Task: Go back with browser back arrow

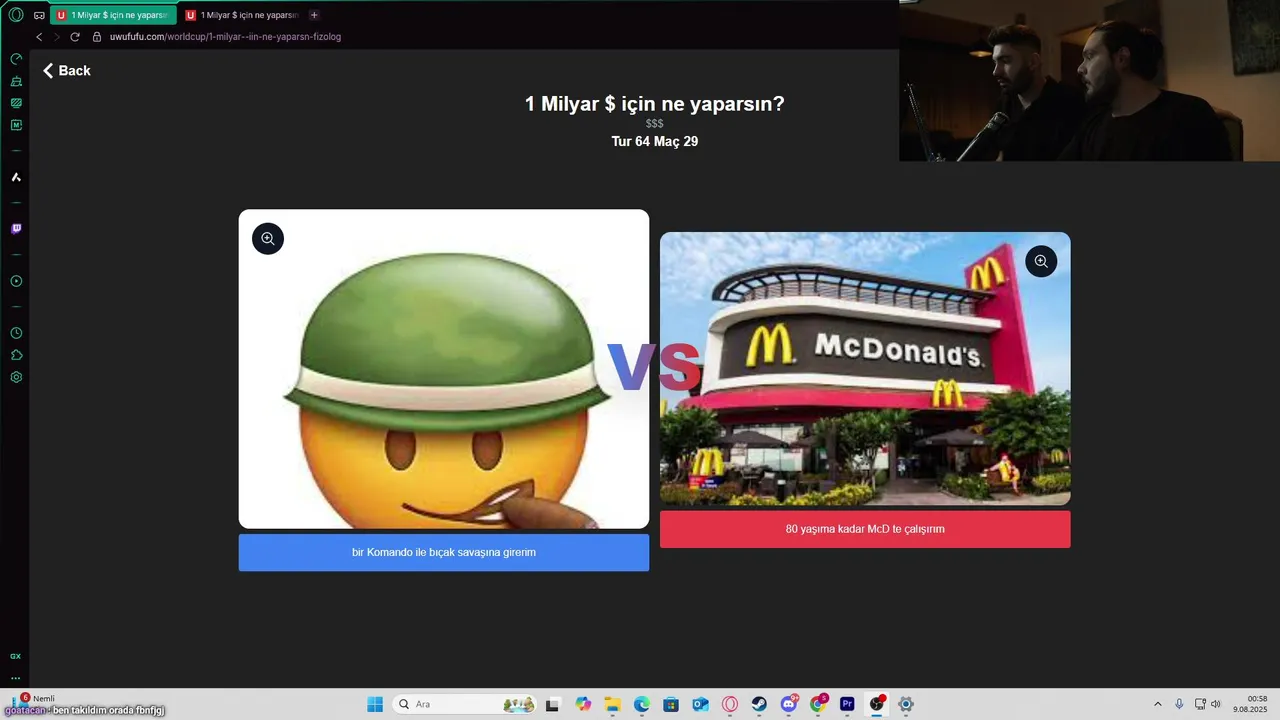Action: [39, 37]
